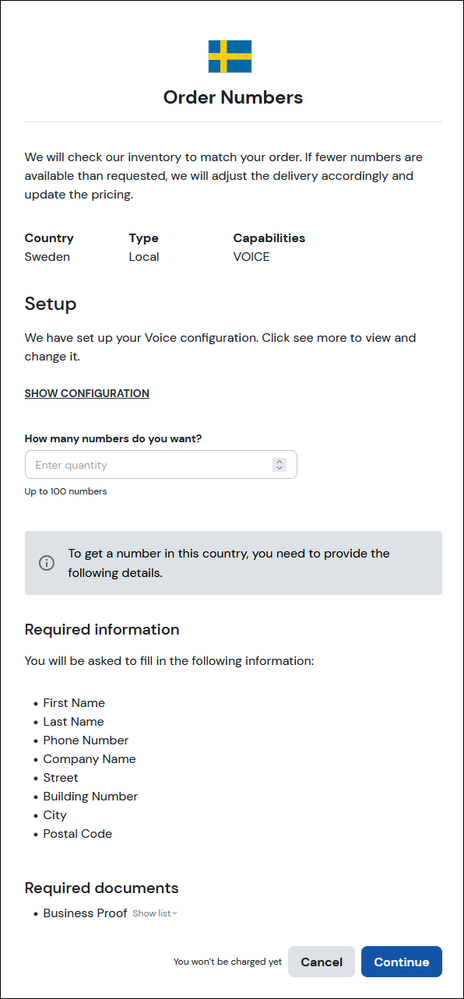
Task: Click the small chevron beside Show list
Action: pyautogui.click(x=175, y=913)
